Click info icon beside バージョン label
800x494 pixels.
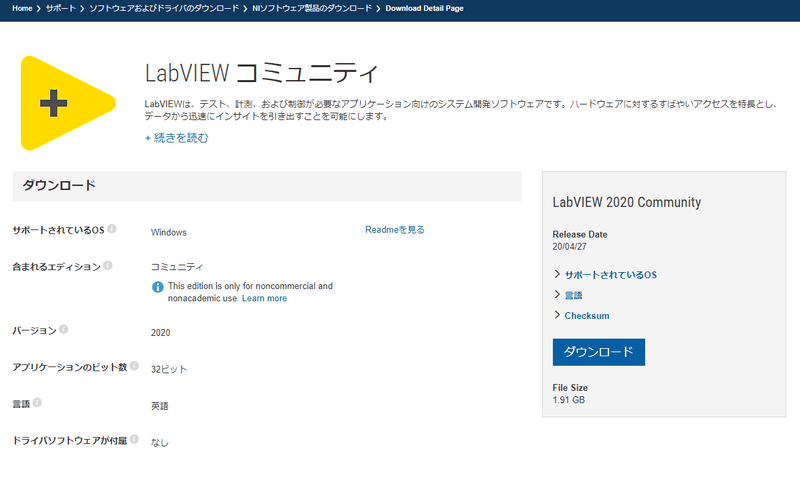[x=63, y=329]
